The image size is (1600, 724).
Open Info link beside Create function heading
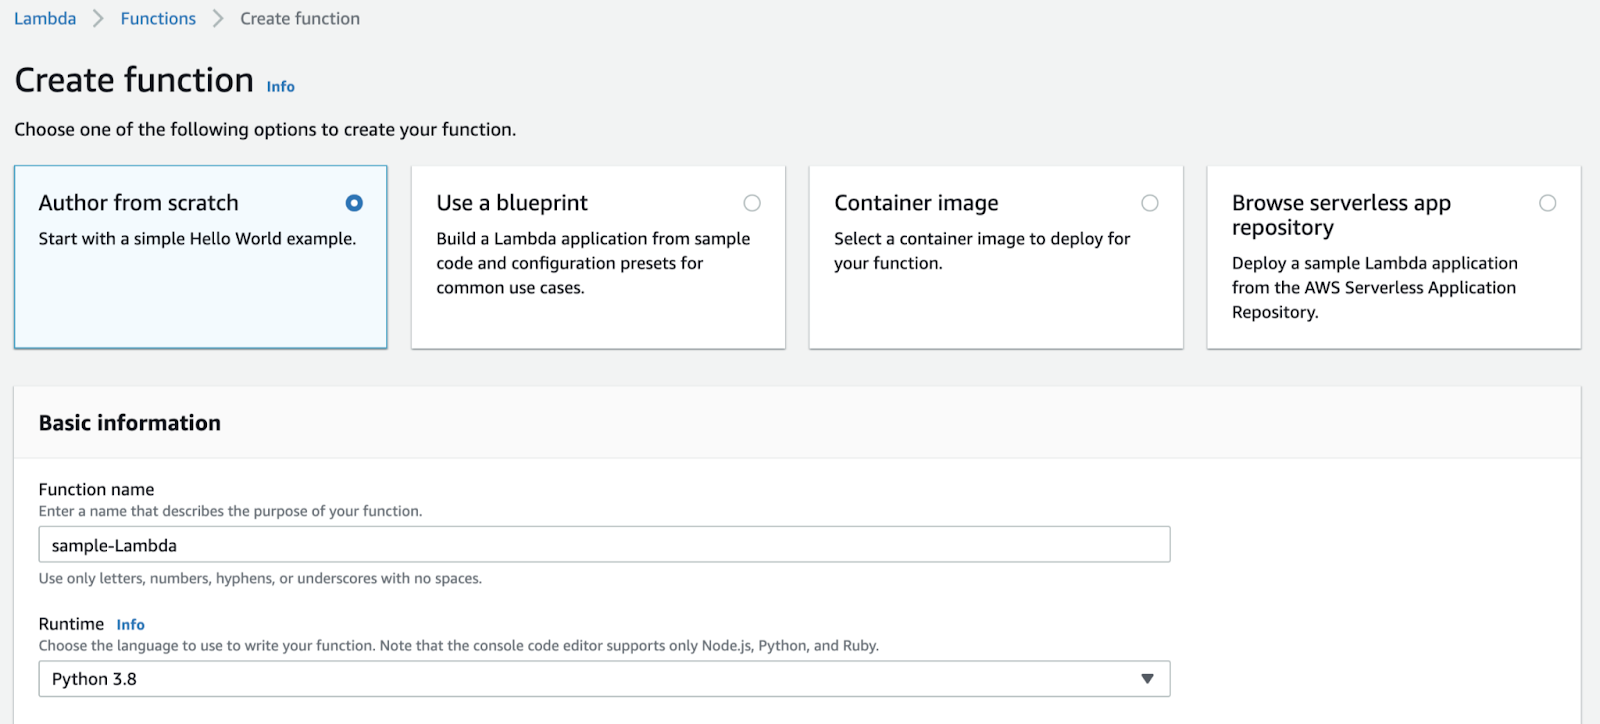(280, 87)
